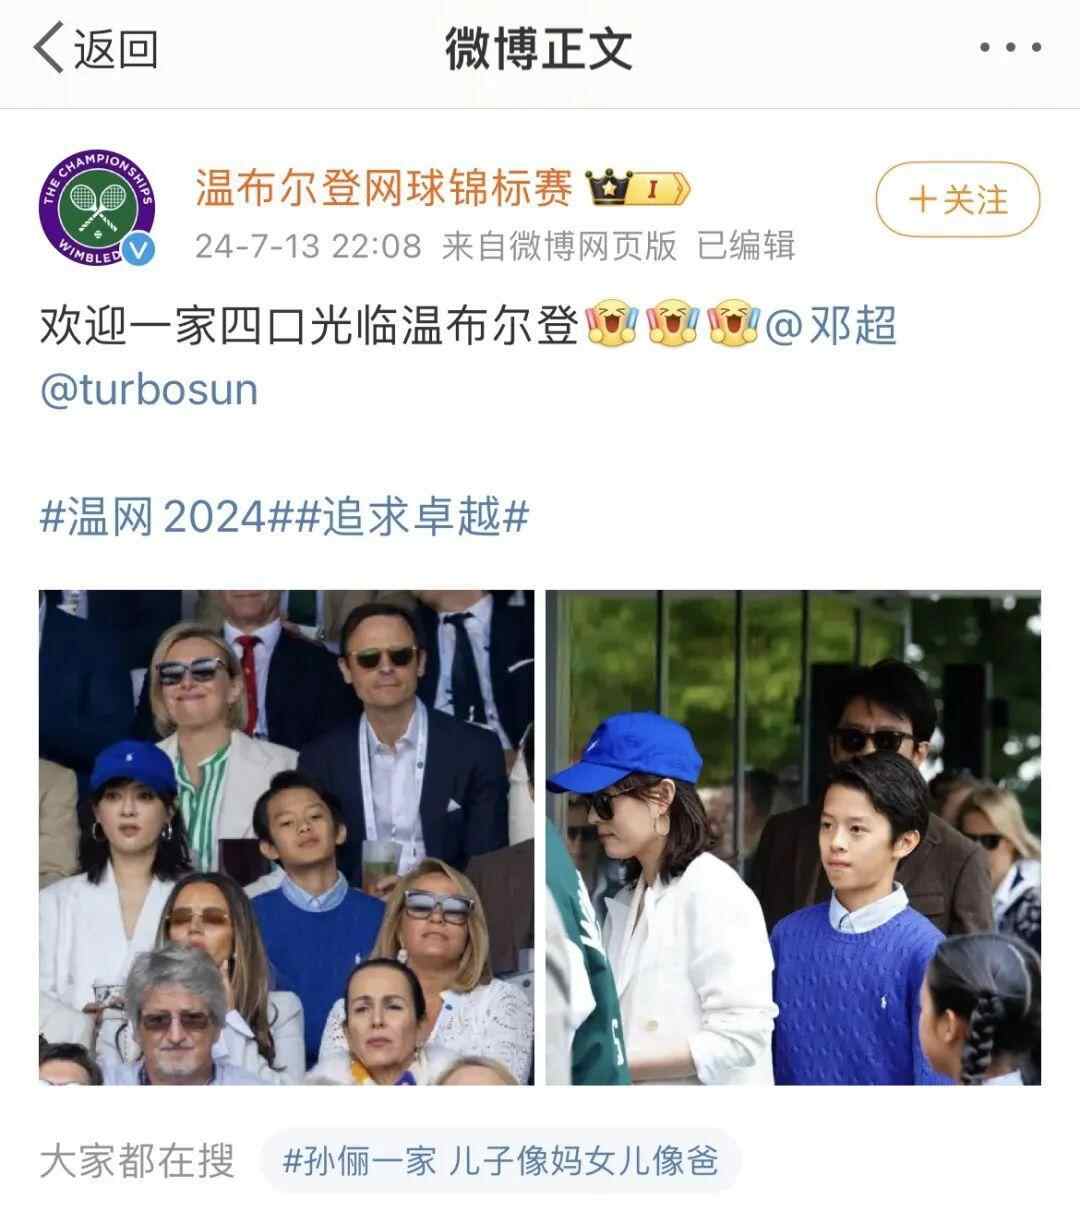Tap the 微博正文 page title
The image size is (1080, 1224).
(x=539, y=48)
